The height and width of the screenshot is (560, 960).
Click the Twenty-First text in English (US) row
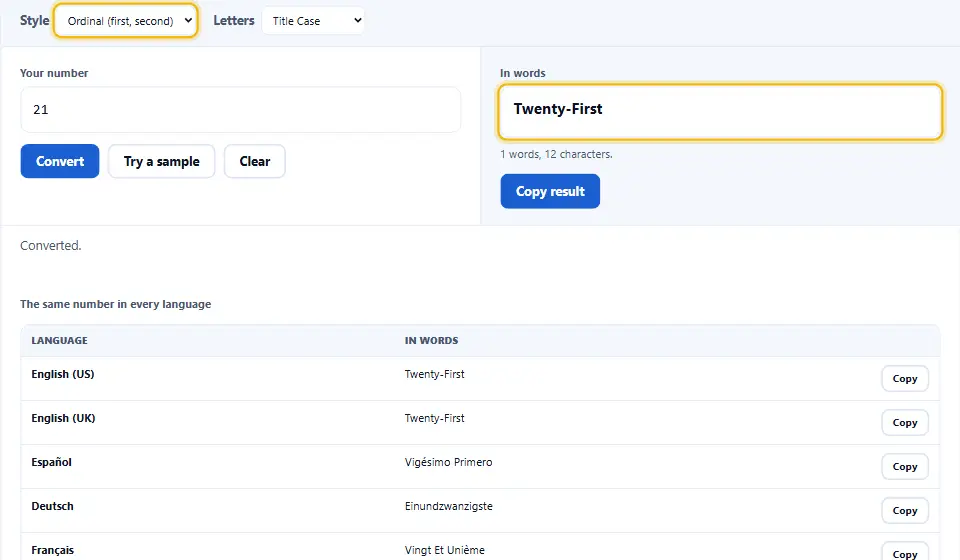pos(434,374)
